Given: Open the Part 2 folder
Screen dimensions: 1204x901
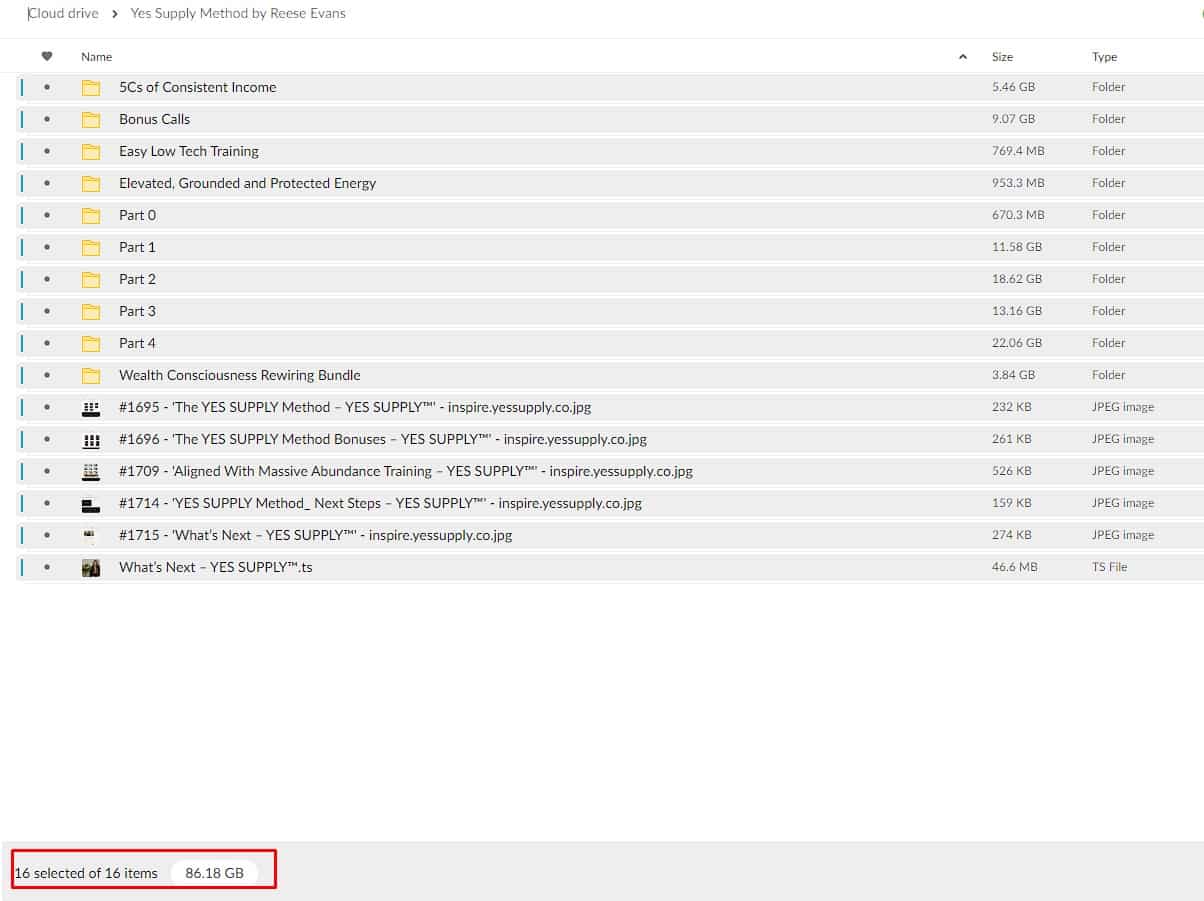Looking at the screenshot, I should 137,280.
